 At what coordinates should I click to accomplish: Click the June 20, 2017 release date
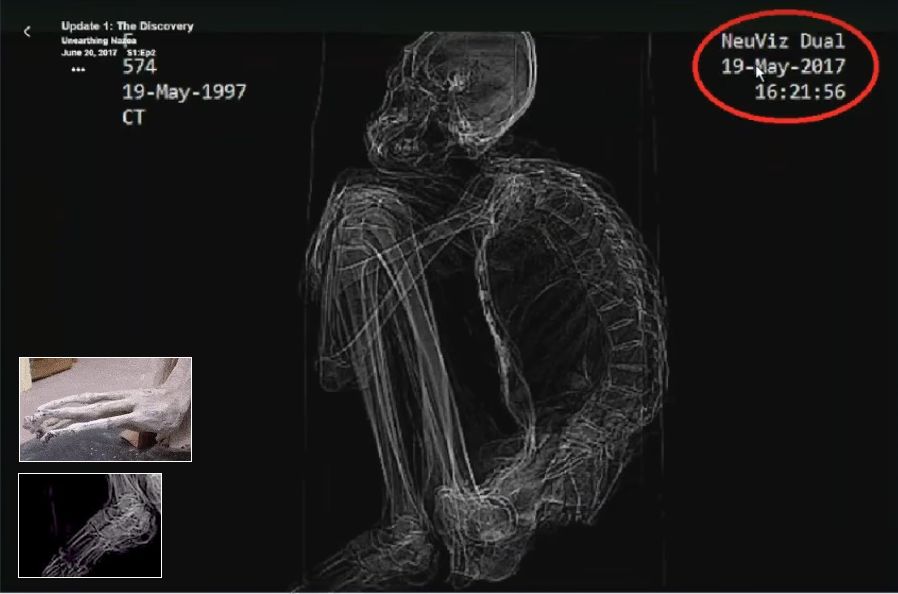[x=89, y=52]
